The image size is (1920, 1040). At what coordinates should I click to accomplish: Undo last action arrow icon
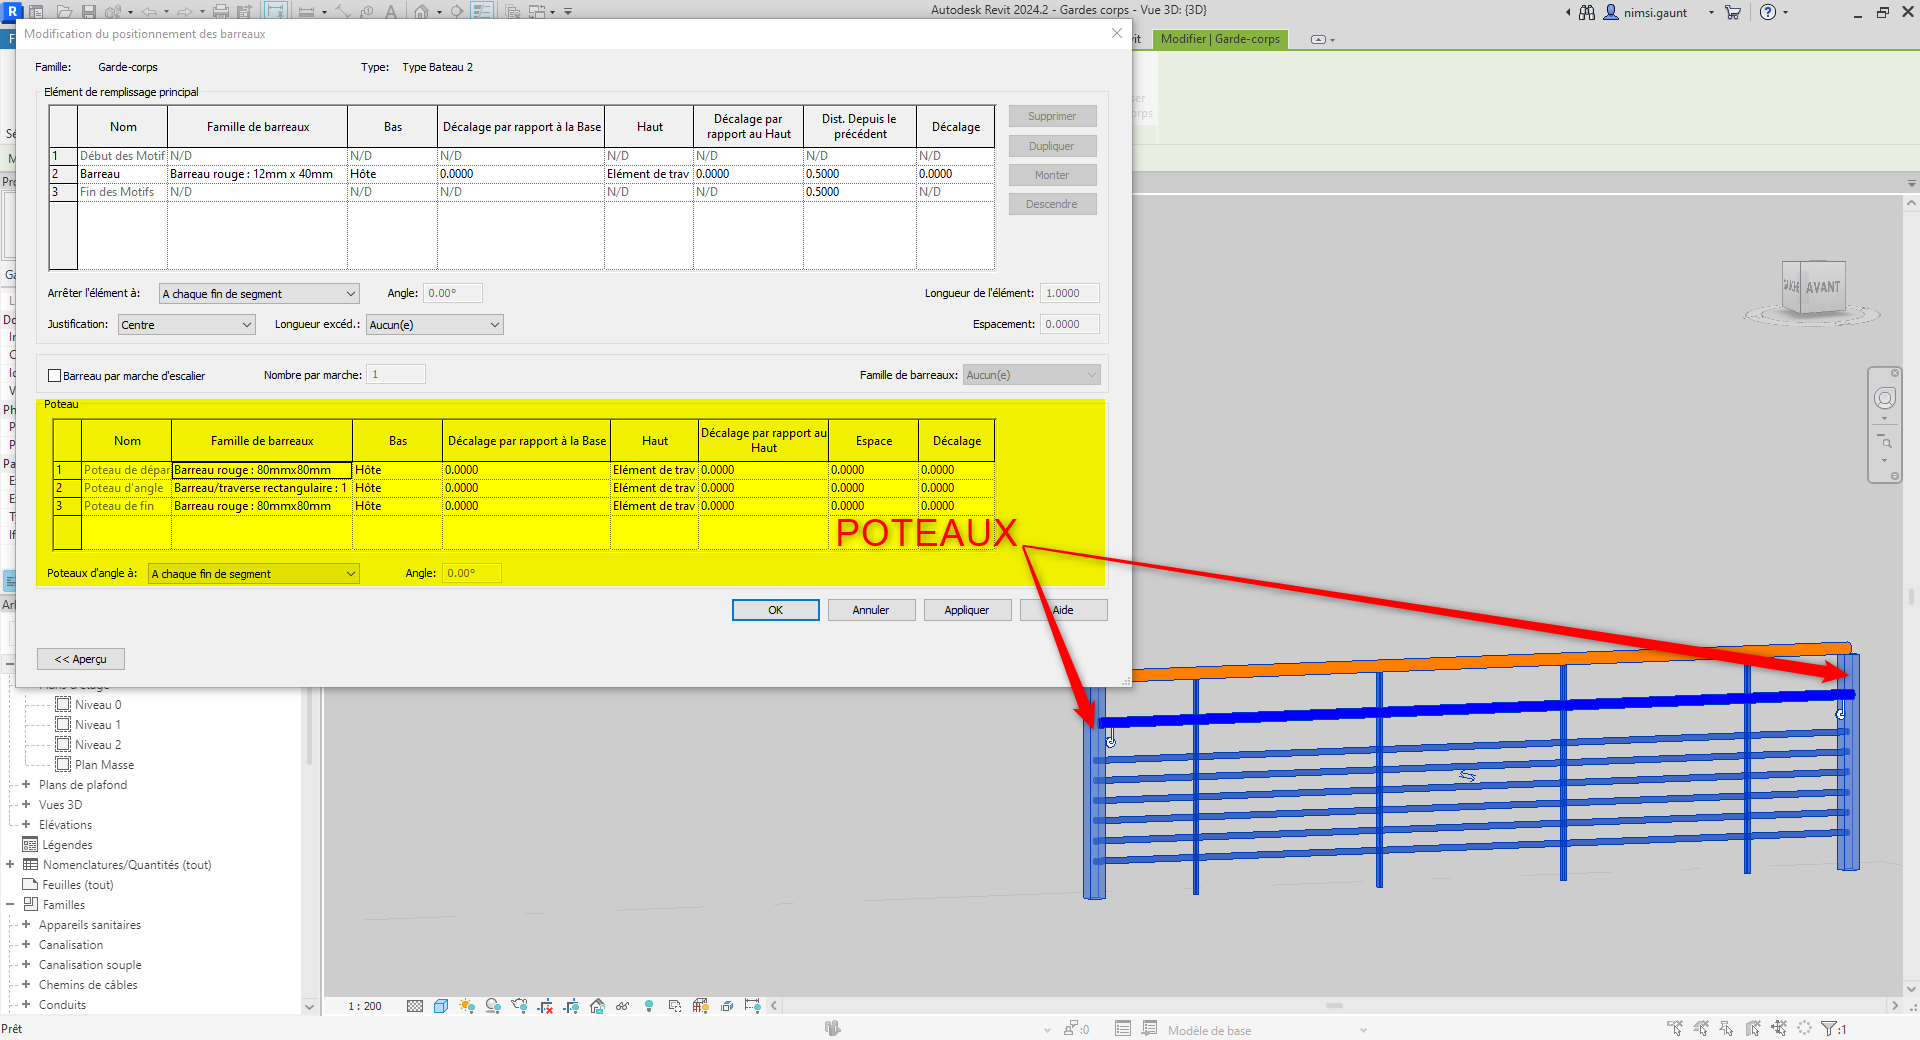149,12
